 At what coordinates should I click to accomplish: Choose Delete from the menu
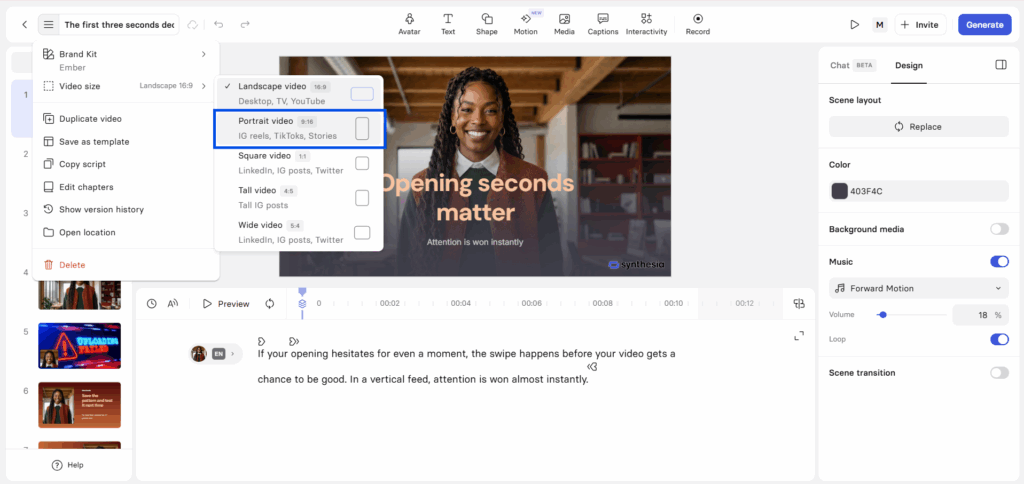125,265
